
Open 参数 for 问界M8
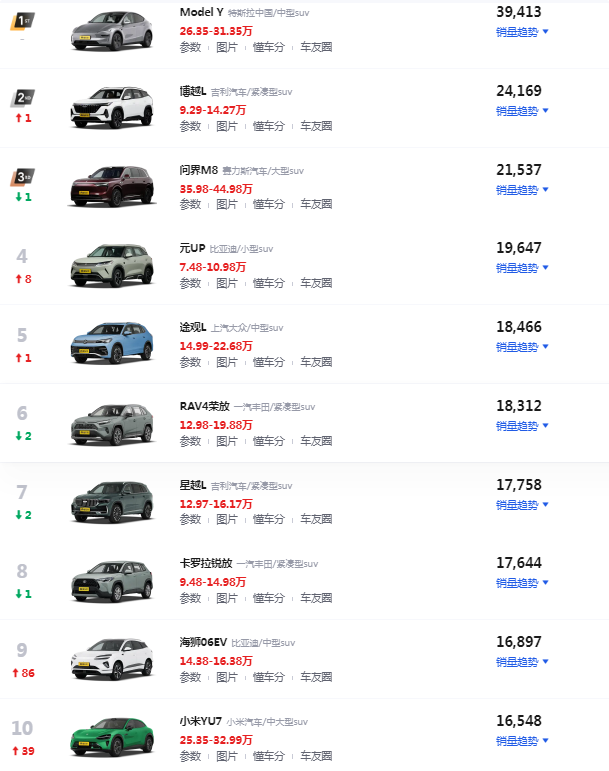(x=190, y=204)
